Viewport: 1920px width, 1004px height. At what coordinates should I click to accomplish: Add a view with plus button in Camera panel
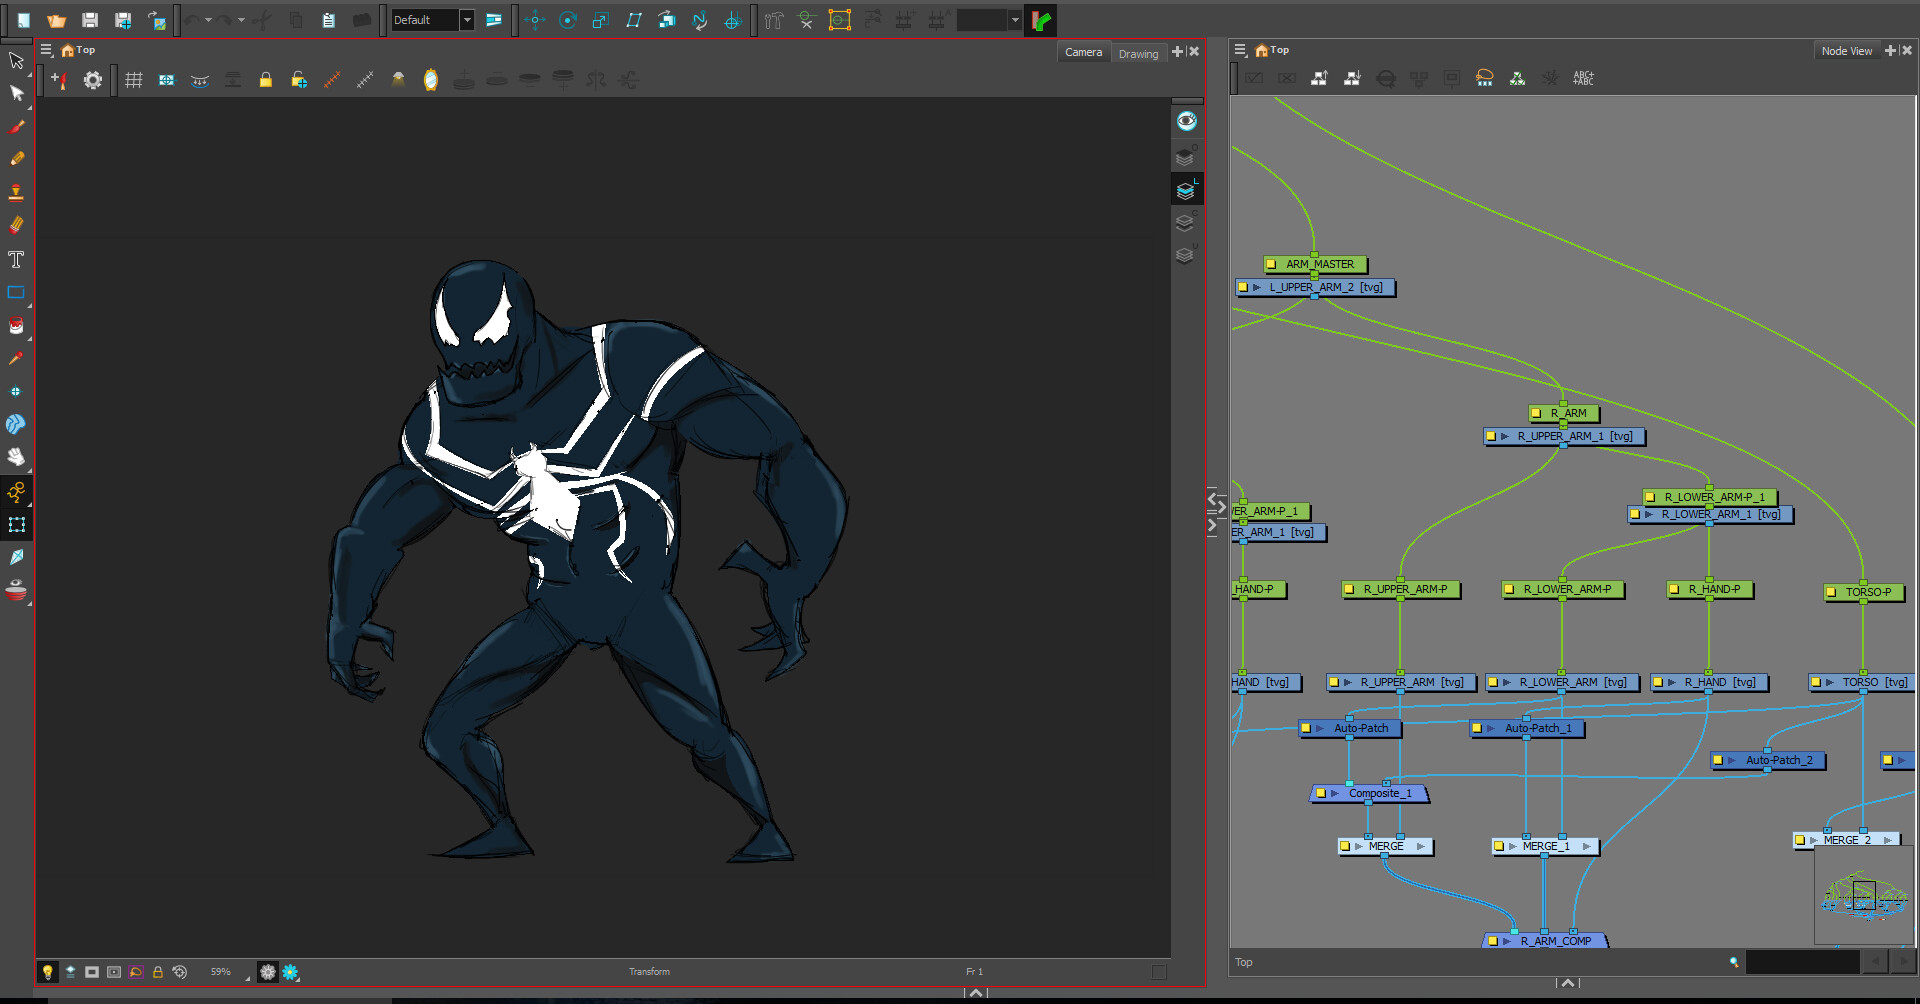[x=1177, y=51]
